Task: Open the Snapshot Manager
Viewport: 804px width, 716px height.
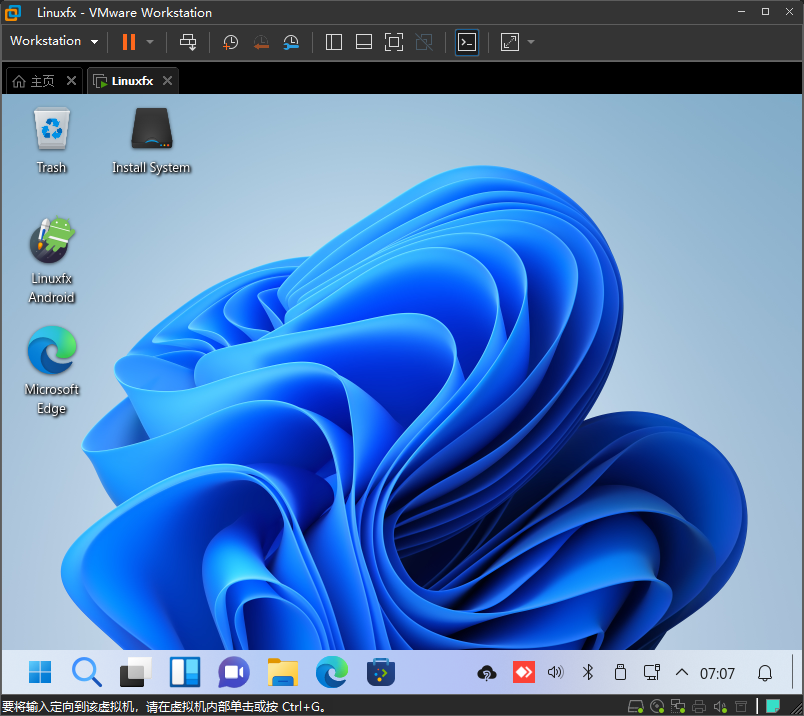Action: coord(291,42)
